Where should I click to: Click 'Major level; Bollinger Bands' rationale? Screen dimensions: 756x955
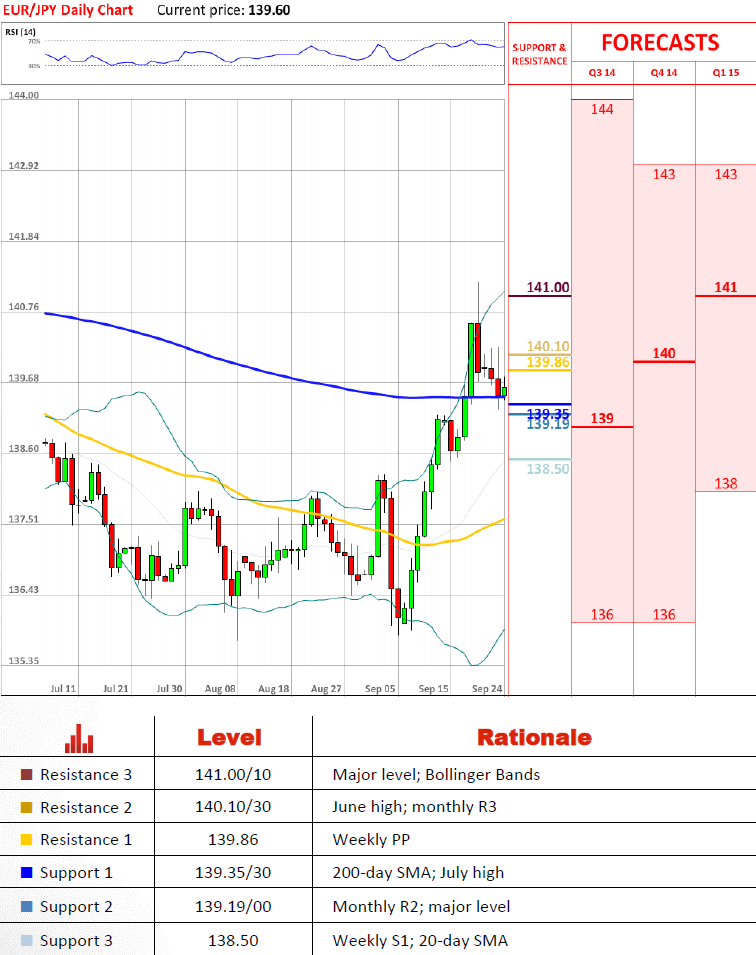pyautogui.click(x=436, y=775)
